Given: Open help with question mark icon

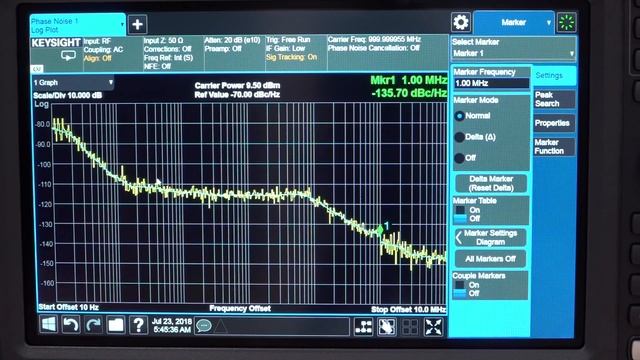Looking at the screenshot, I should click(138, 325).
